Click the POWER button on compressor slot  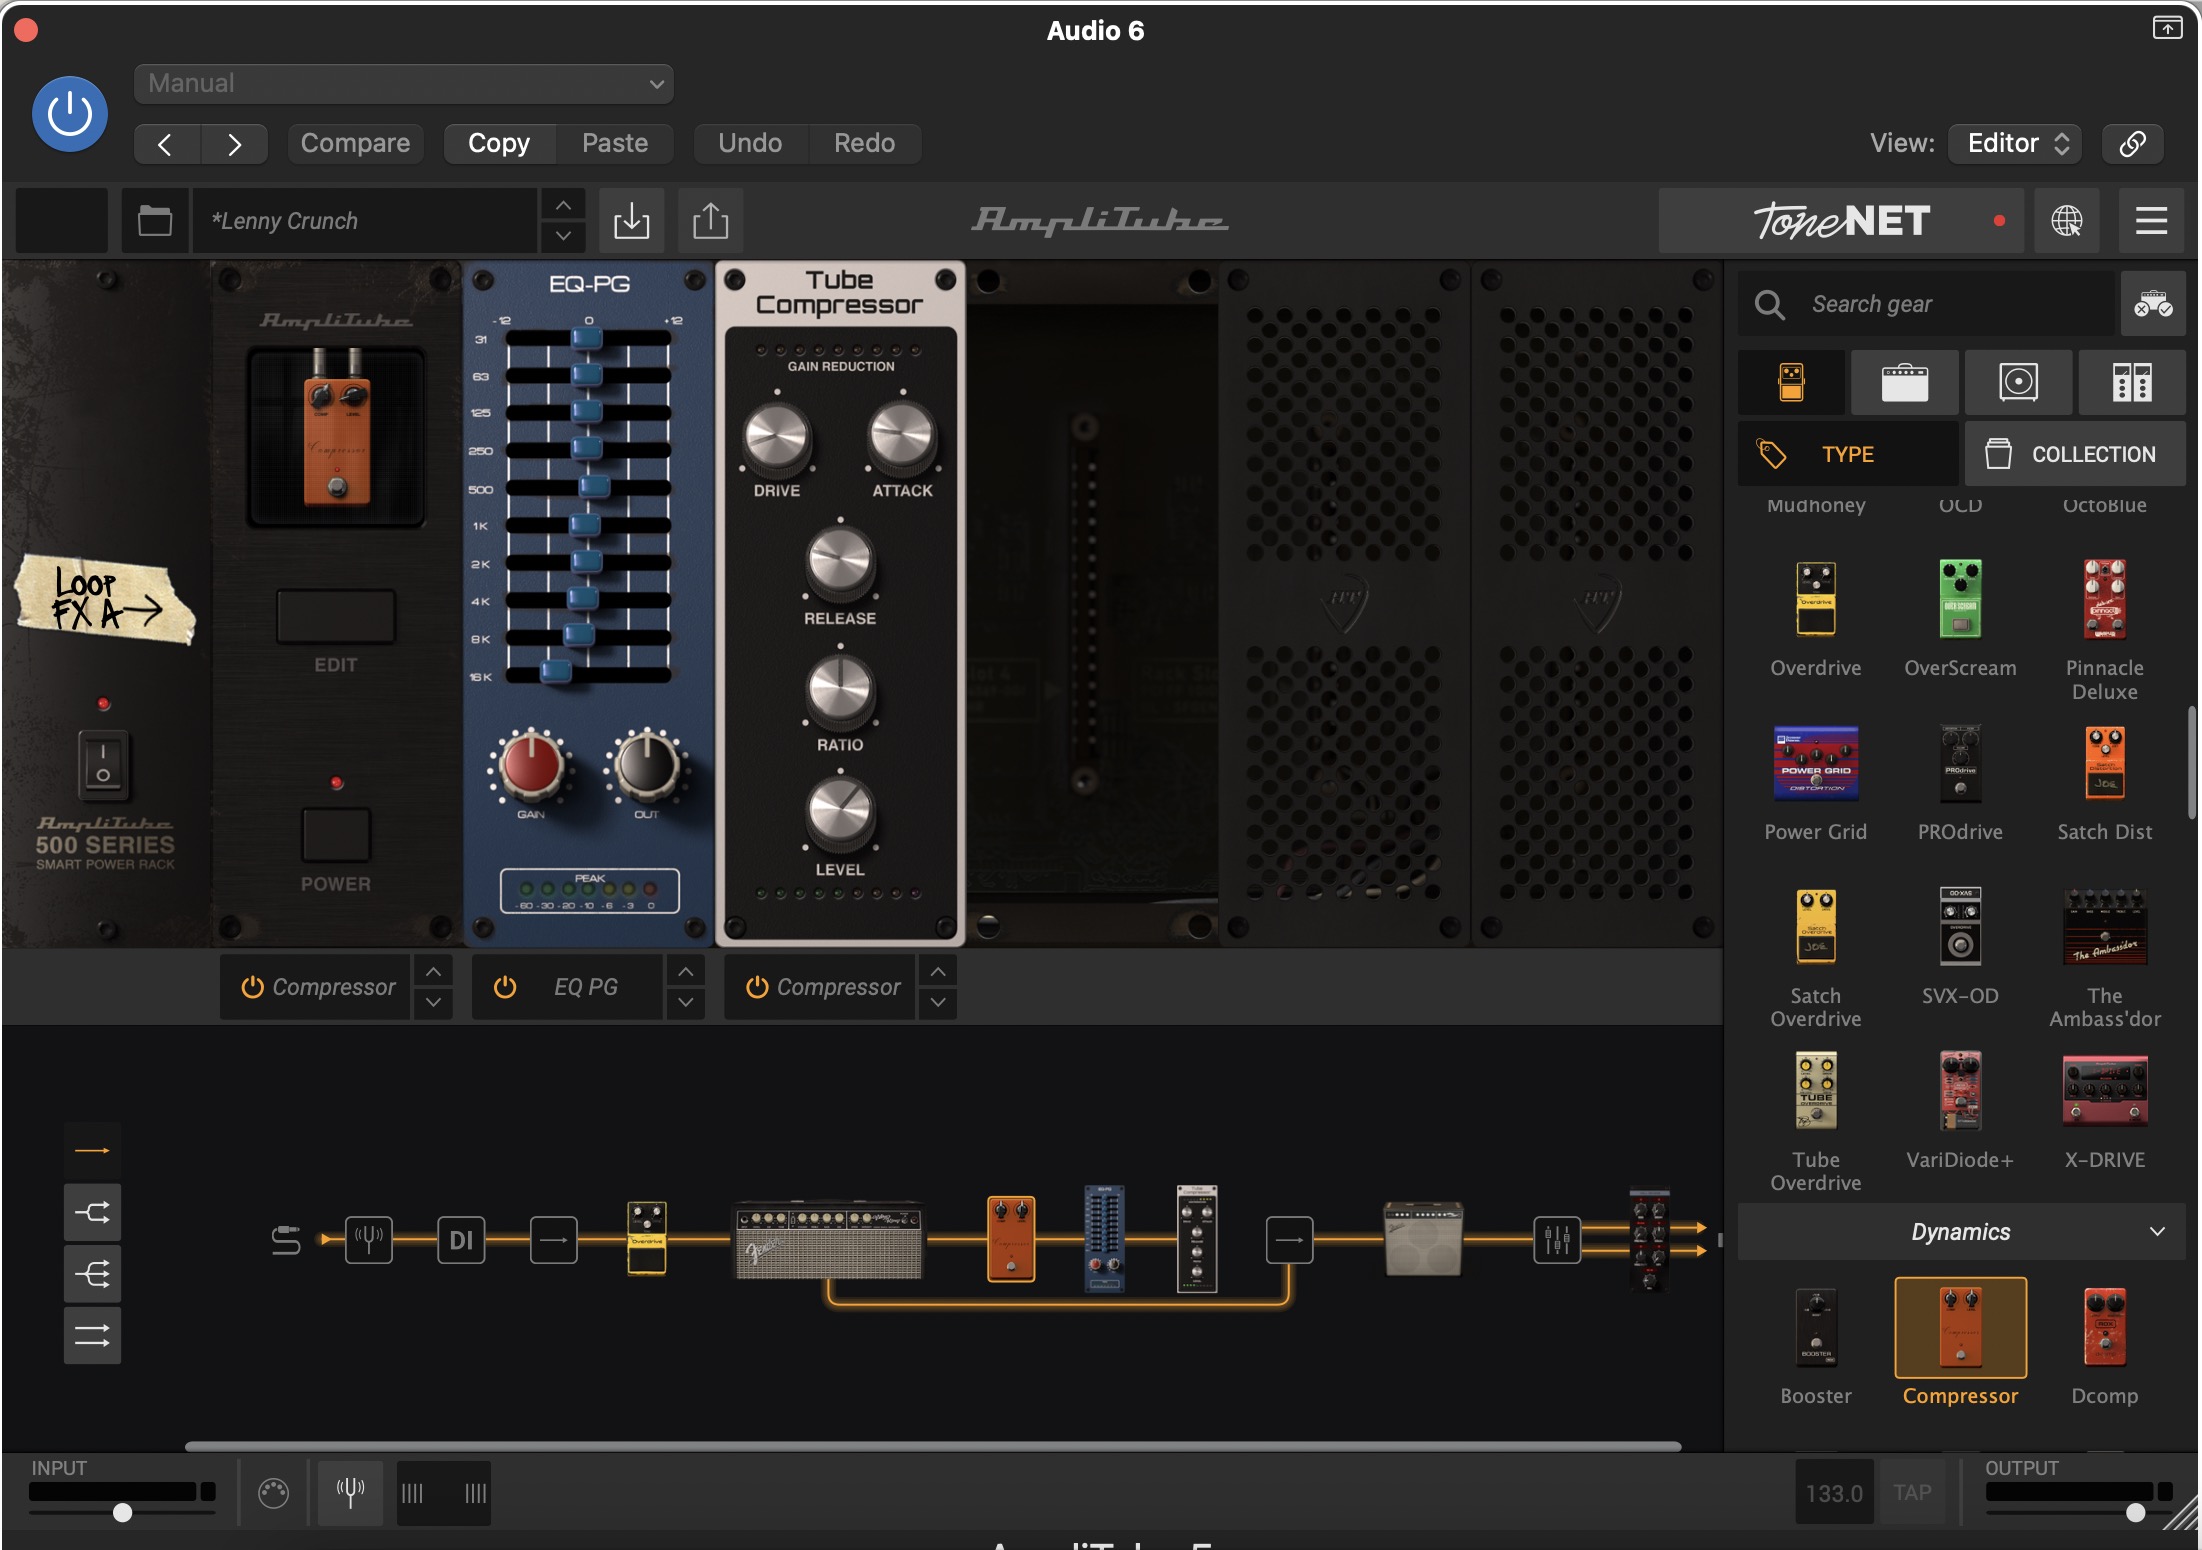tap(336, 834)
